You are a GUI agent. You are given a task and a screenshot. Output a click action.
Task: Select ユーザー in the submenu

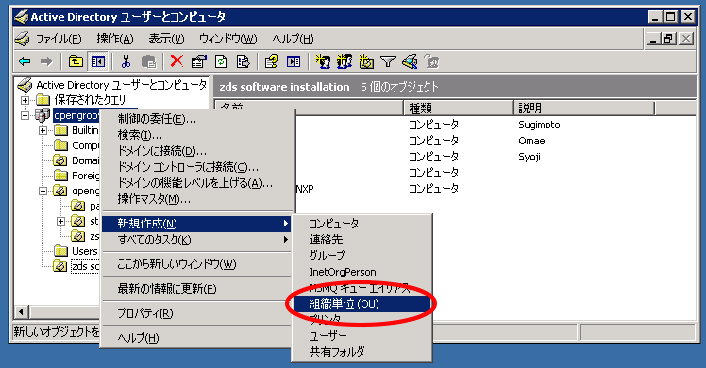pyautogui.click(x=362, y=336)
